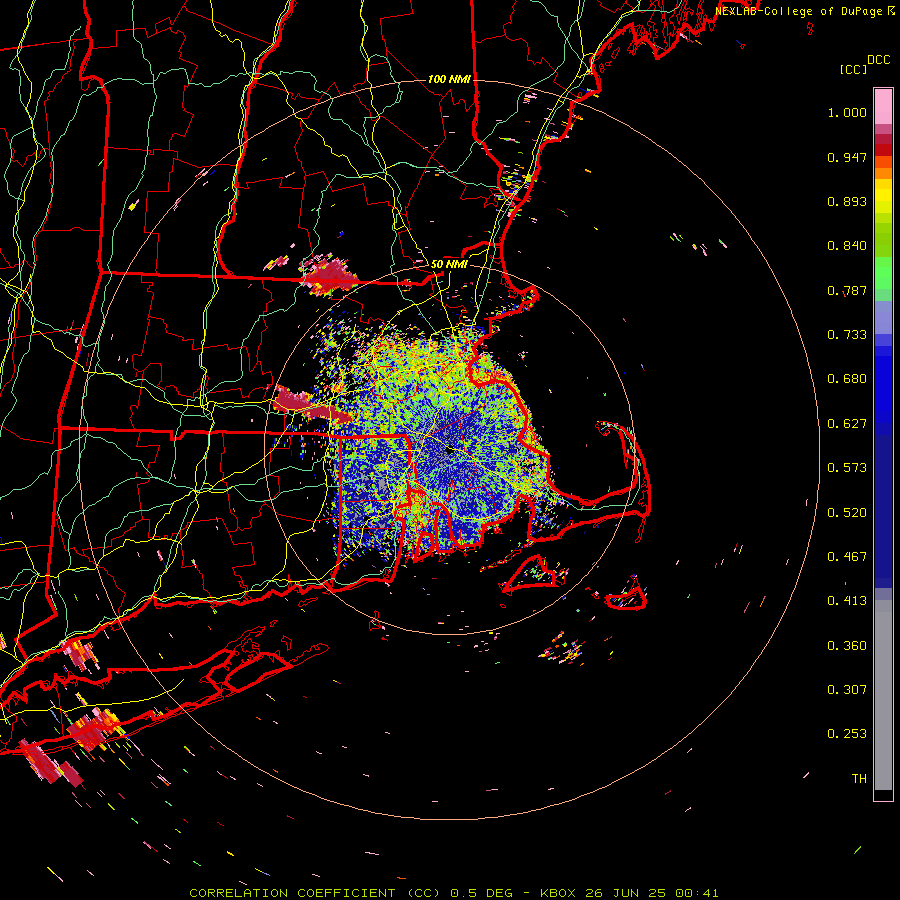Select the 0.413 legend value
The image size is (900, 900).
point(847,601)
